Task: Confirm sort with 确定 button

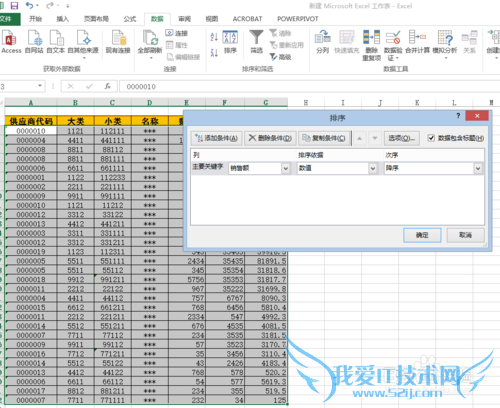Action: [x=422, y=235]
